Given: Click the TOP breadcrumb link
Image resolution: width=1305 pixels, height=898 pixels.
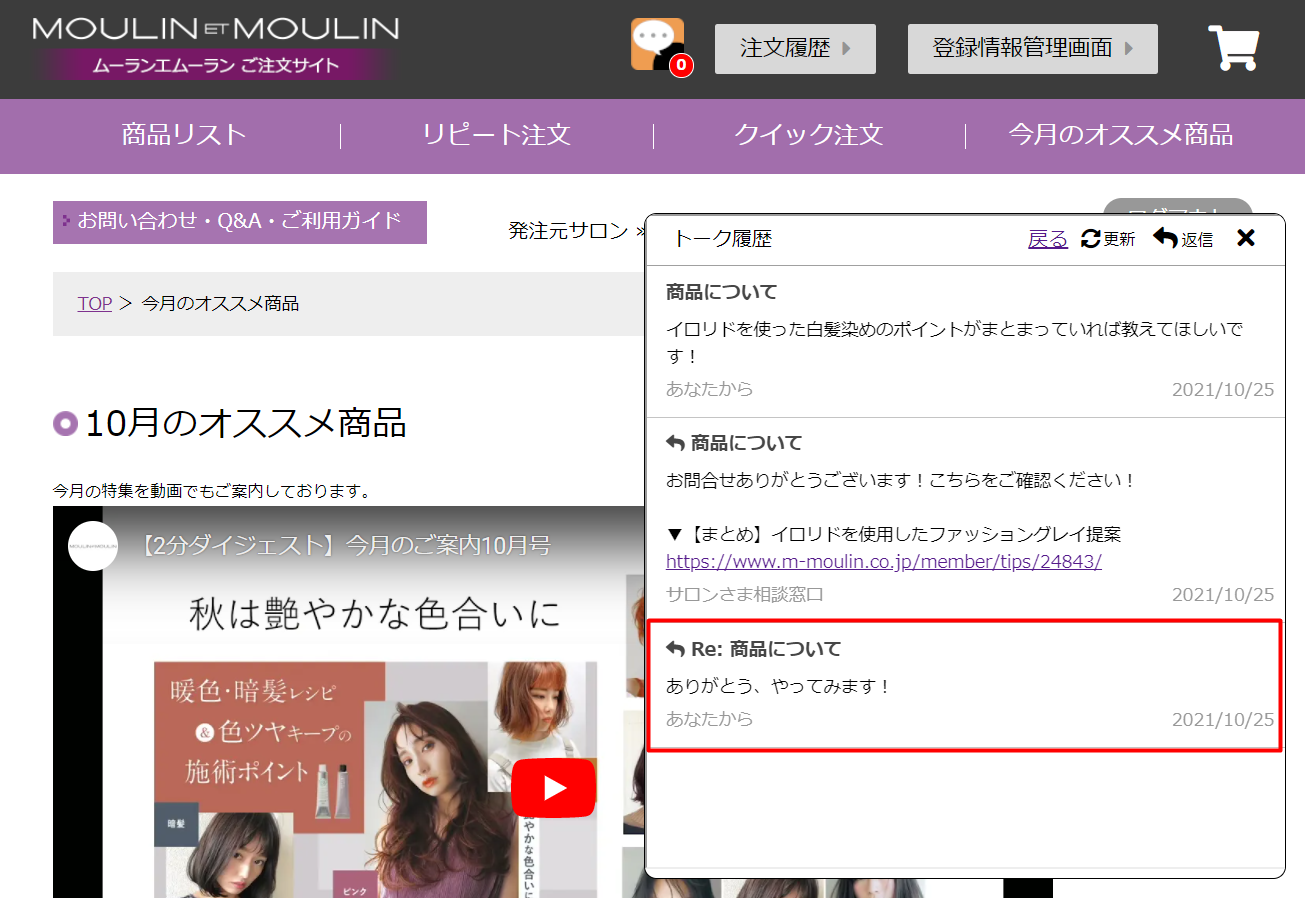Looking at the screenshot, I should click(x=95, y=304).
